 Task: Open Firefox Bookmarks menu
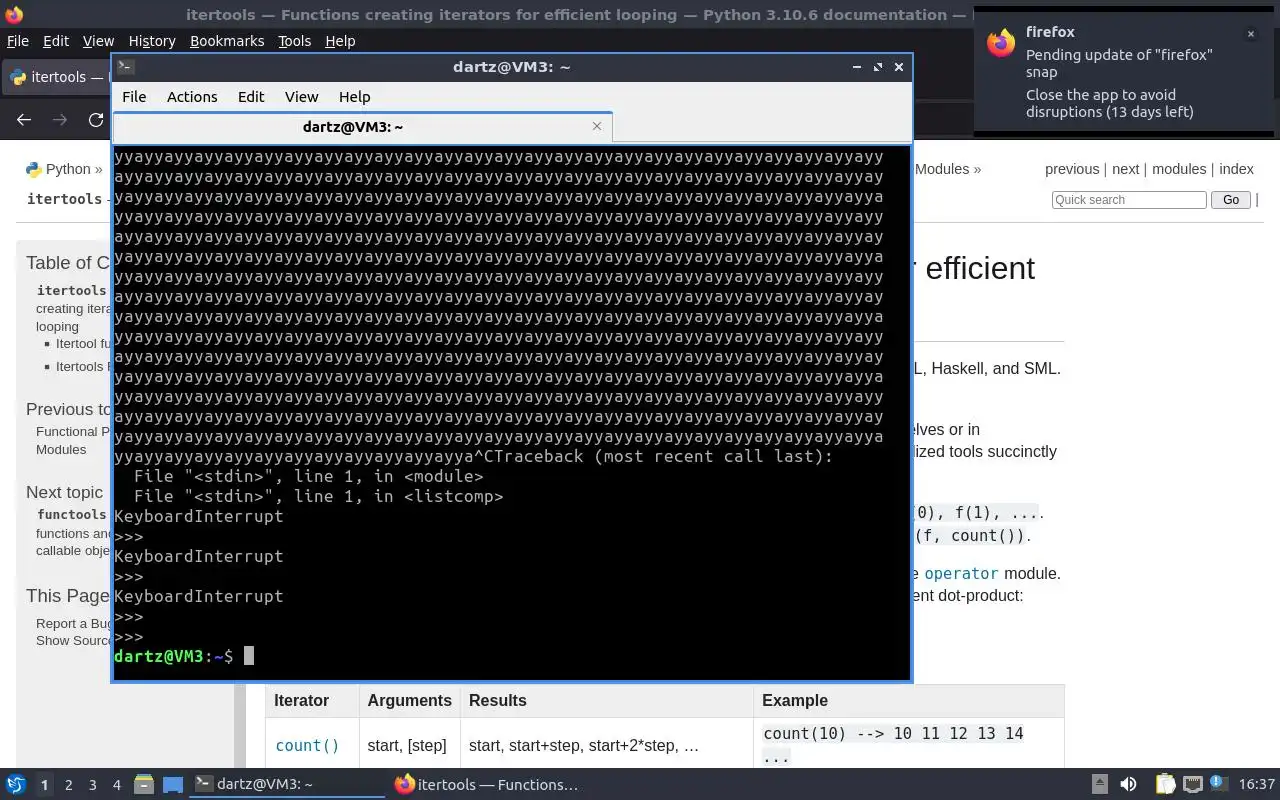tap(227, 41)
